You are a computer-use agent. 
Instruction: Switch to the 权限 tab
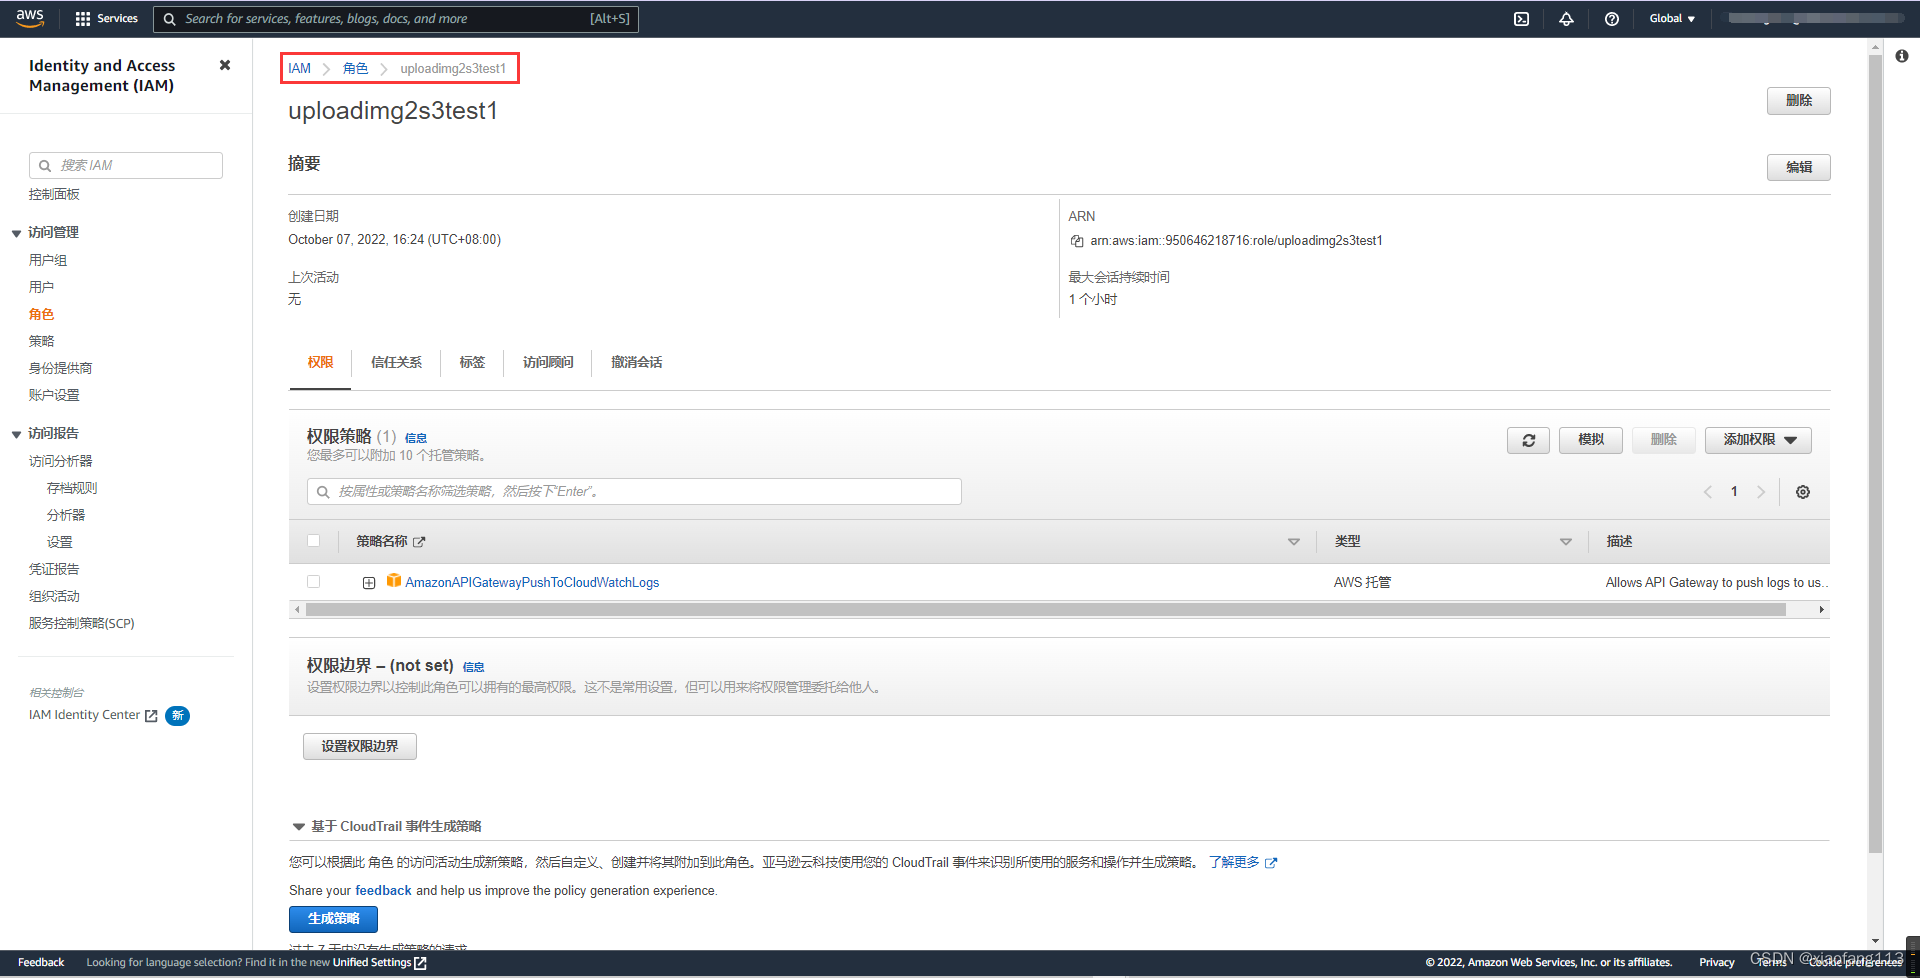320,362
